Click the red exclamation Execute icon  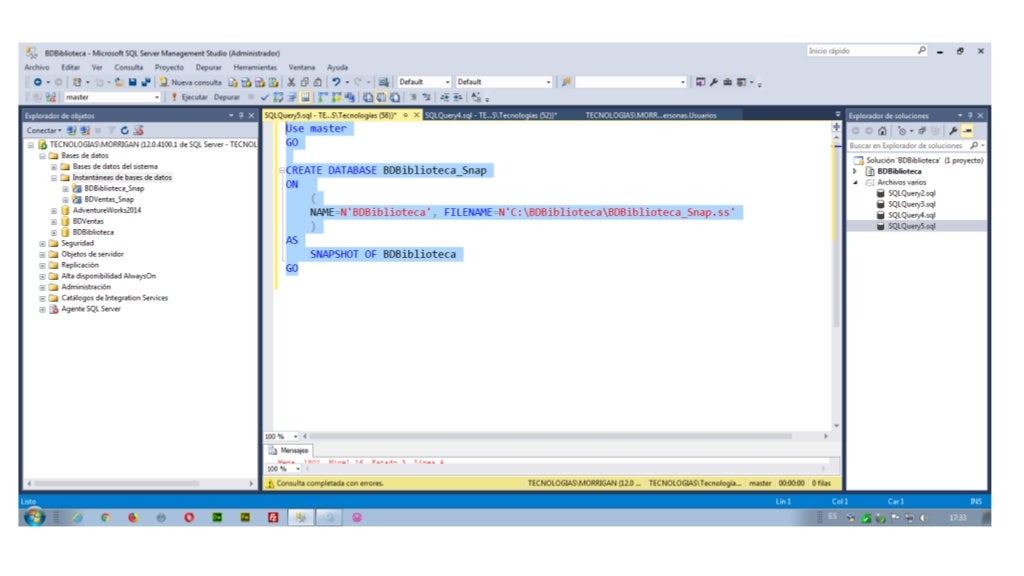(x=174, y=97)
